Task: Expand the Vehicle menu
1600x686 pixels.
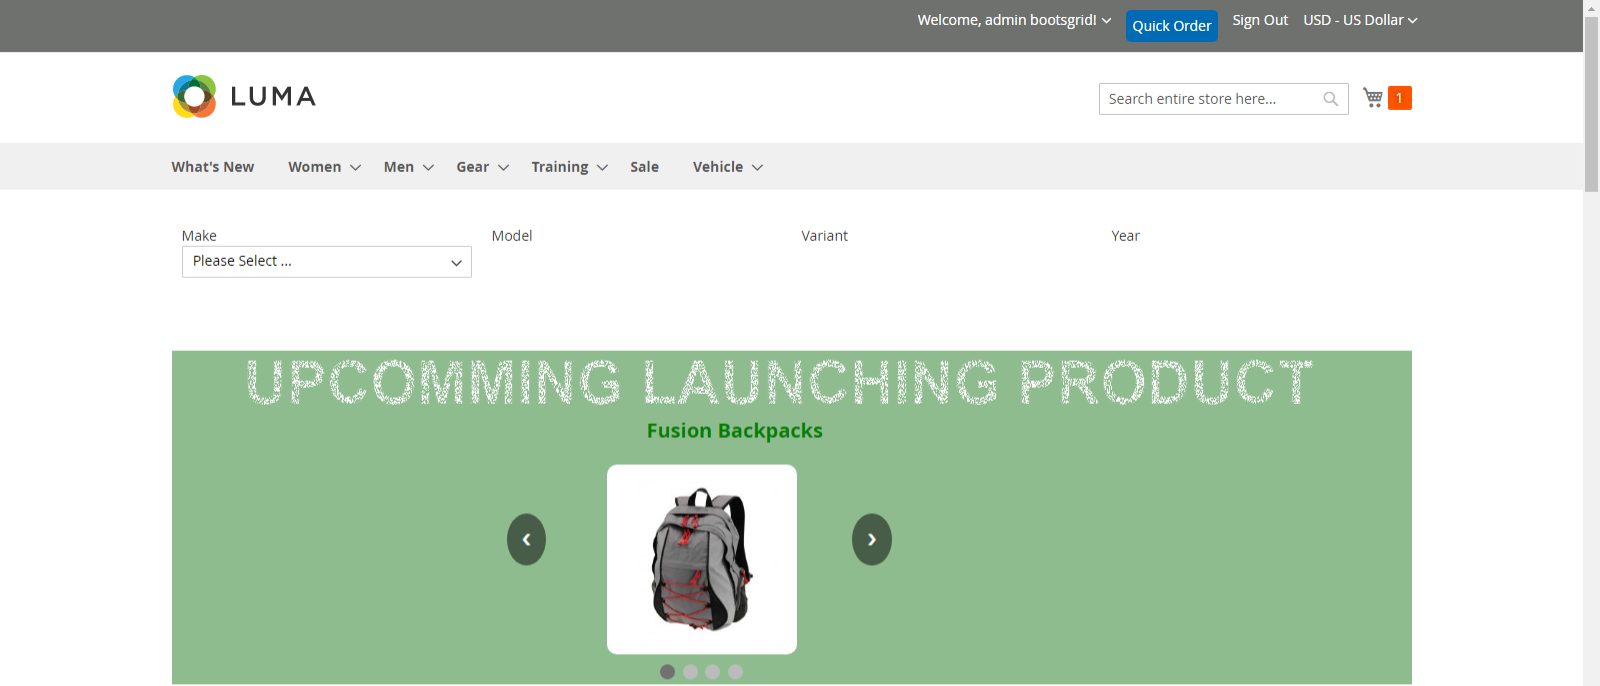Action: click(727, 167)
